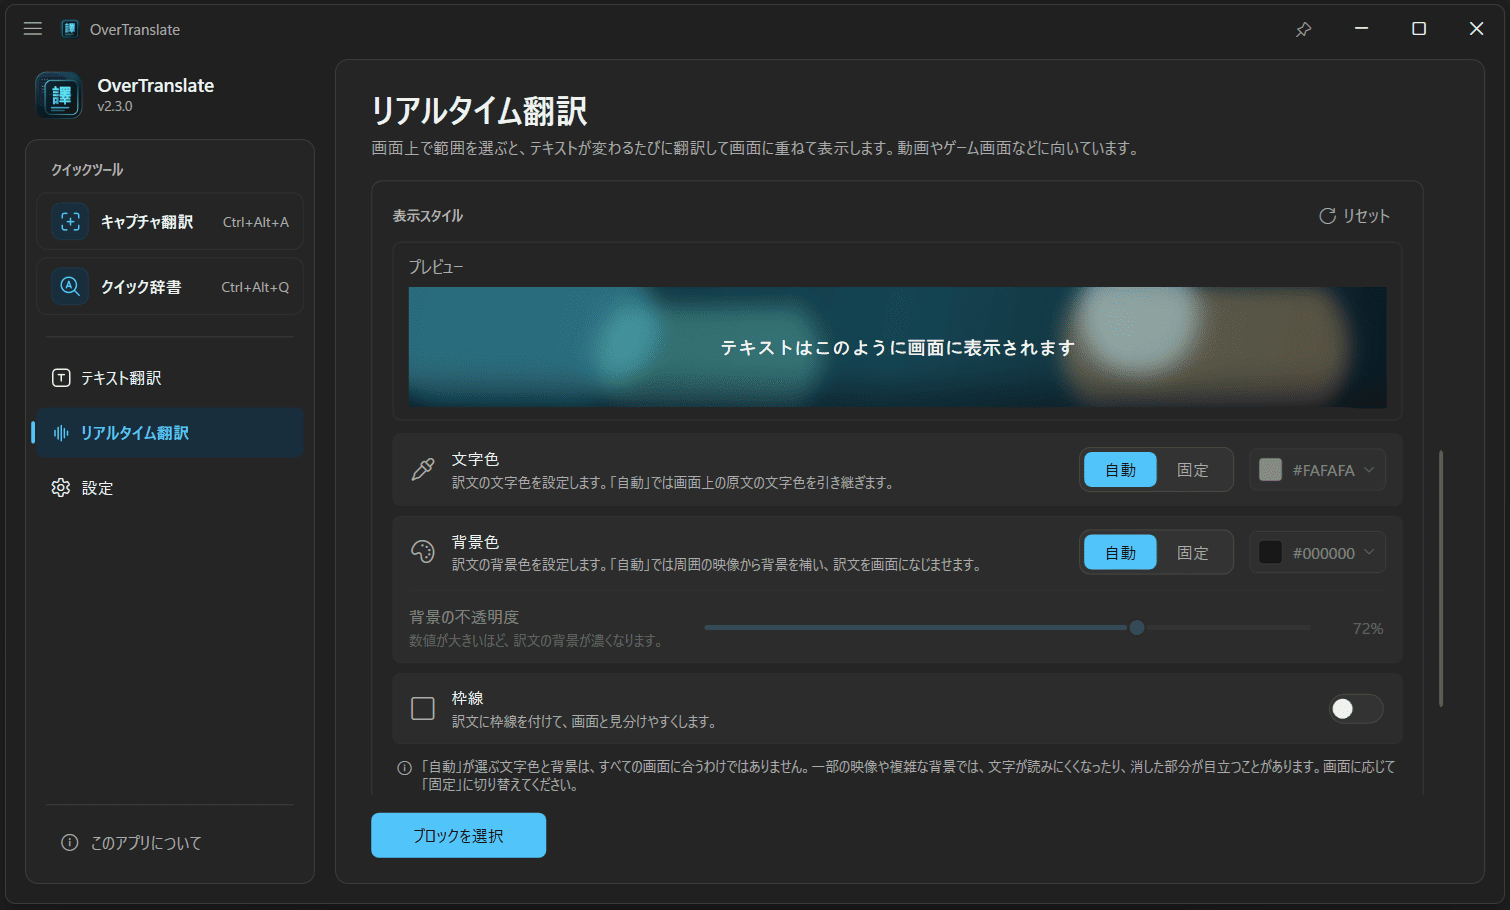
Task: Click the "クイックツール" sidebar label
Action: [x=87, y=170]
